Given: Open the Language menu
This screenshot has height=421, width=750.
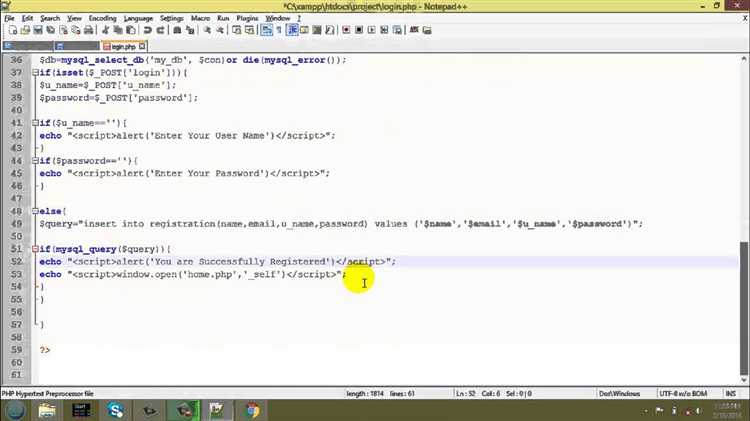Looking at the screenshot, I should tap(138, 18).
